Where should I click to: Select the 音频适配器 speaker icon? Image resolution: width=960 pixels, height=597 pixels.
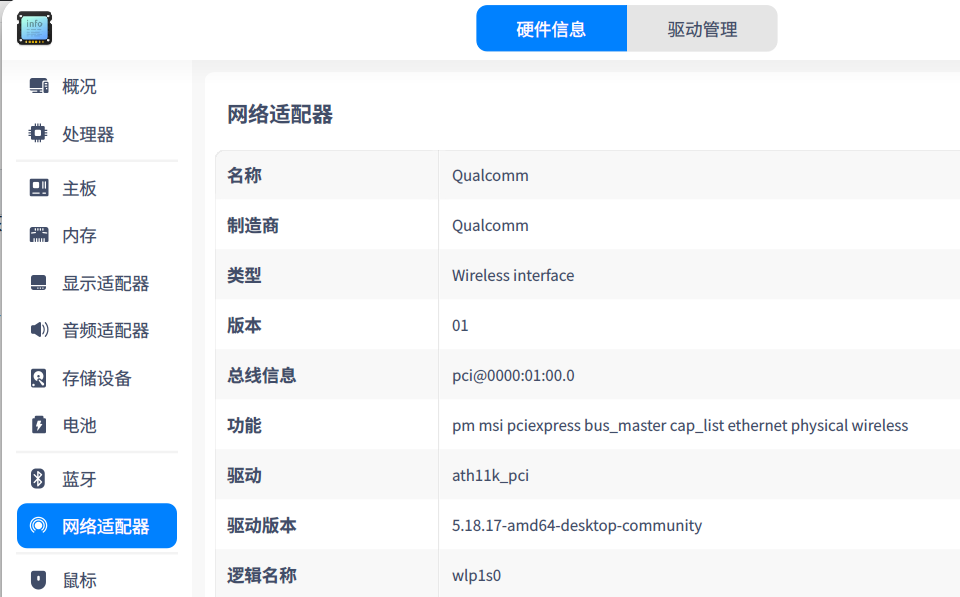[39, 330]
